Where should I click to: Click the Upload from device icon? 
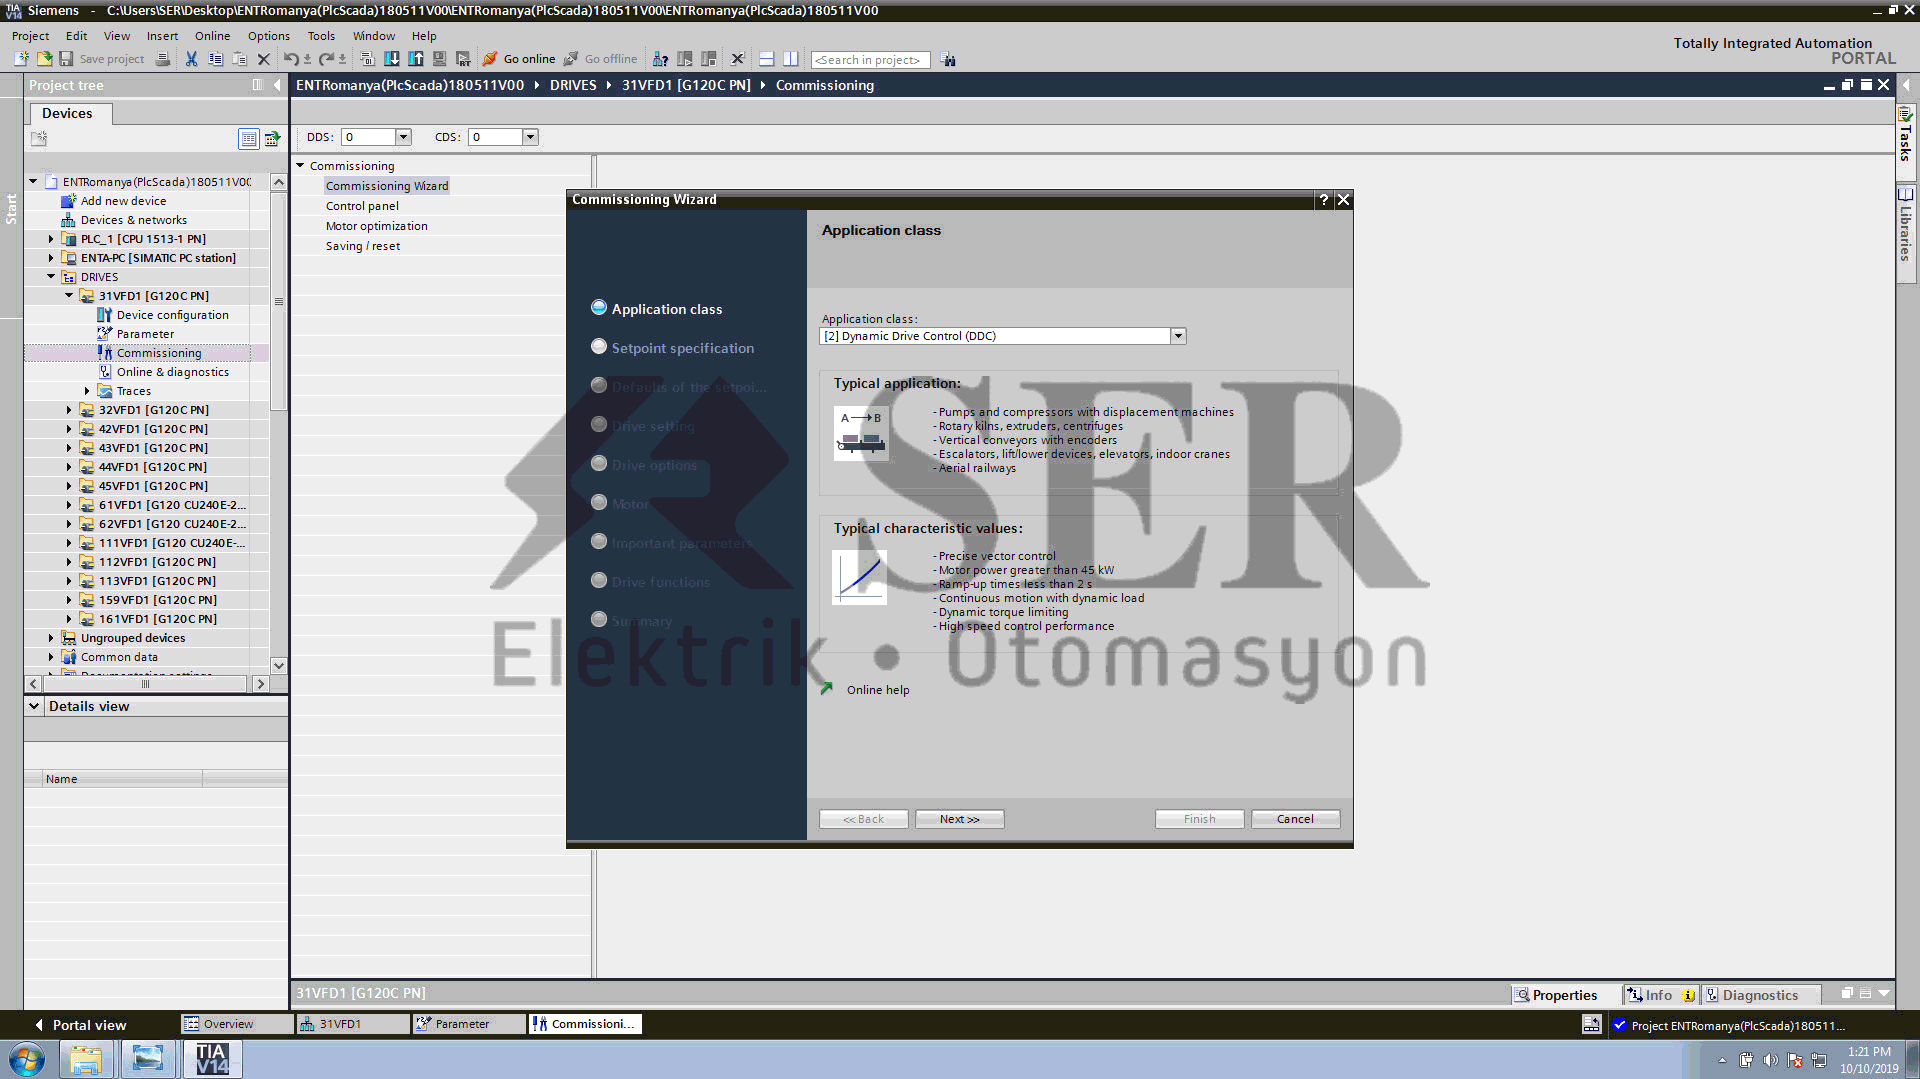[415, 59]
